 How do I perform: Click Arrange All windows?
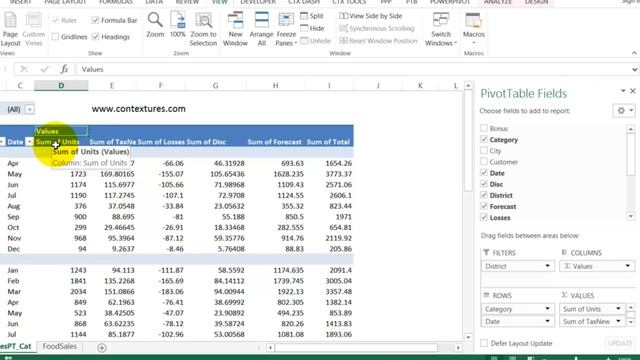(x=261, y=29)
